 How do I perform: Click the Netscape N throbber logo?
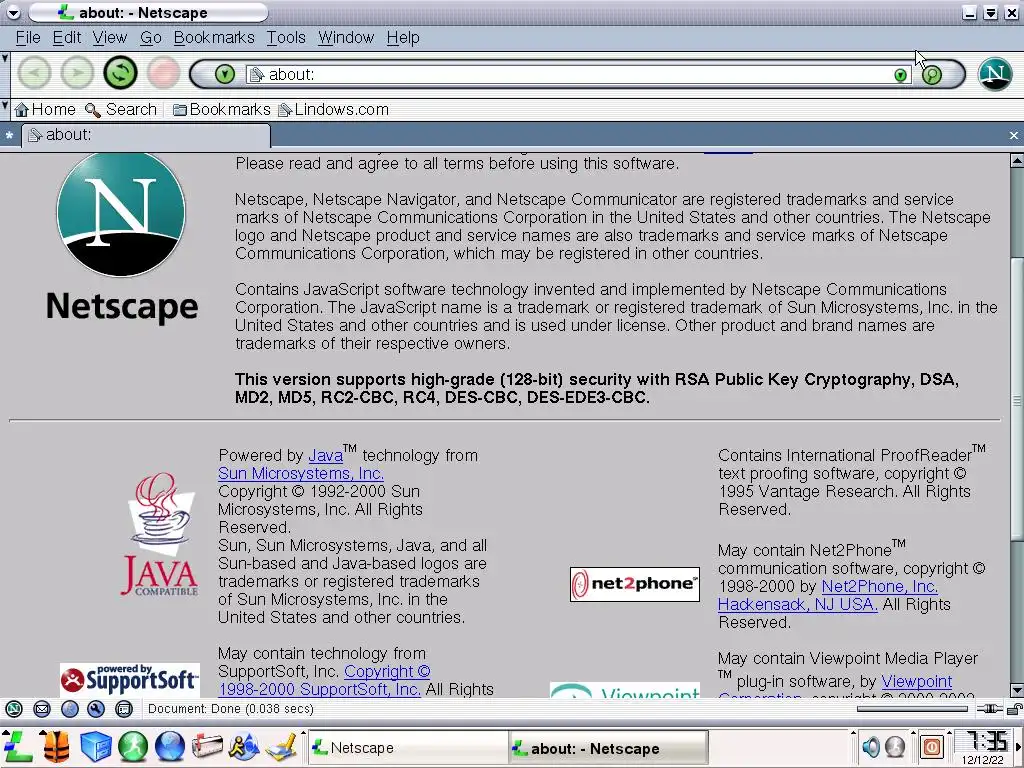coord(995,74)
